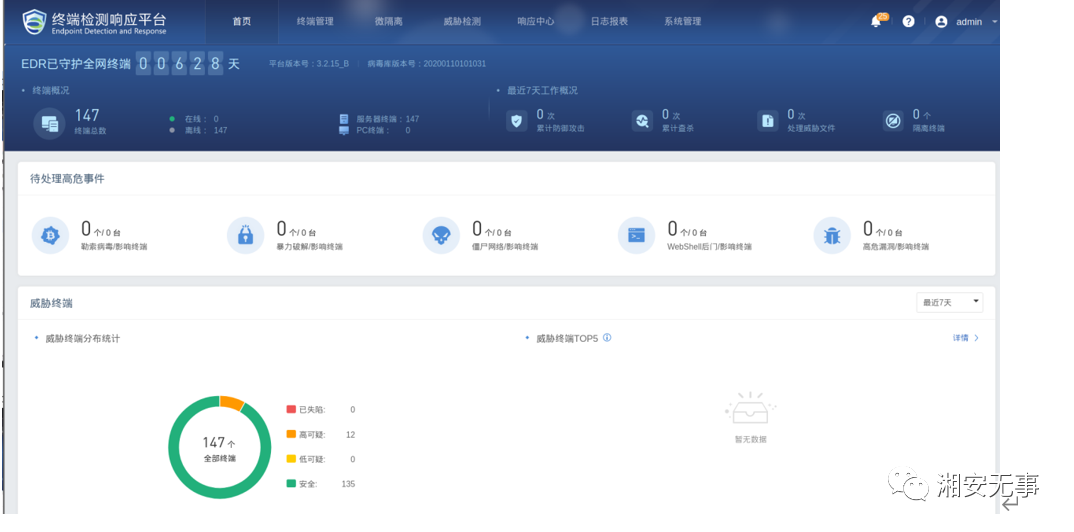Click the 病毒库版本号 text

pyautogui.click(x=427, y=64)
